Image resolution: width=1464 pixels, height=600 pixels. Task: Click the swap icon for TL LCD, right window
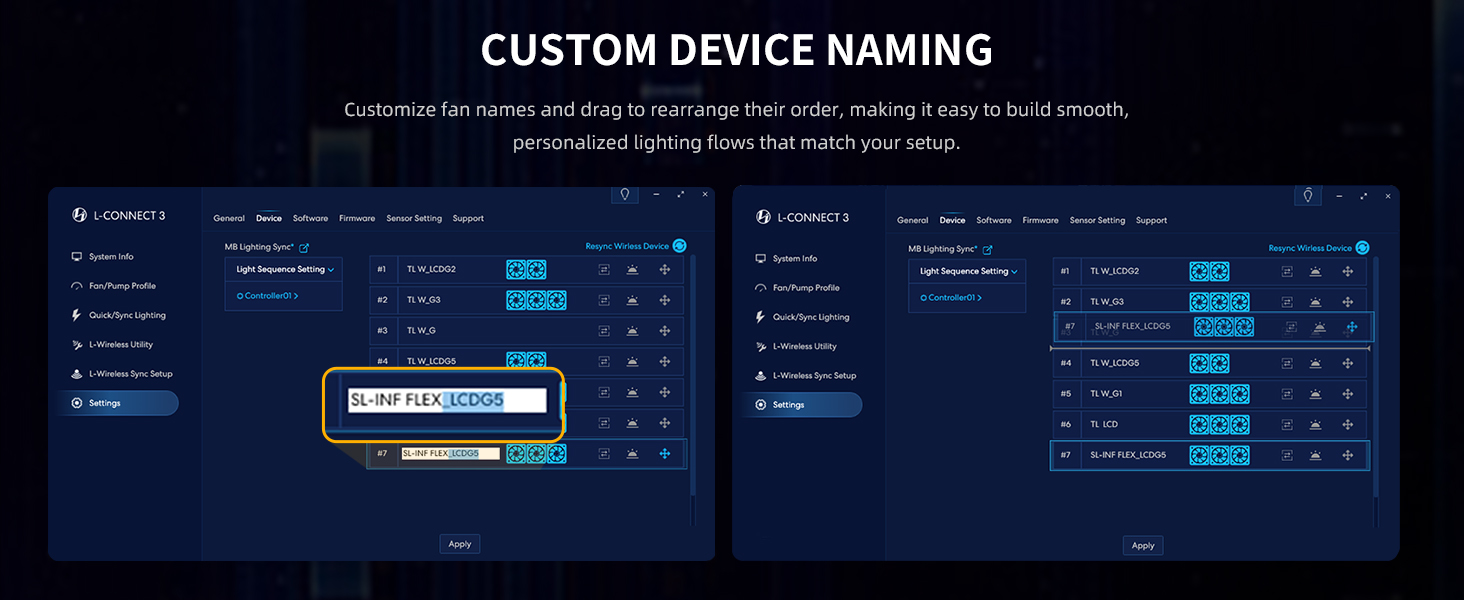coord(1288,424)
